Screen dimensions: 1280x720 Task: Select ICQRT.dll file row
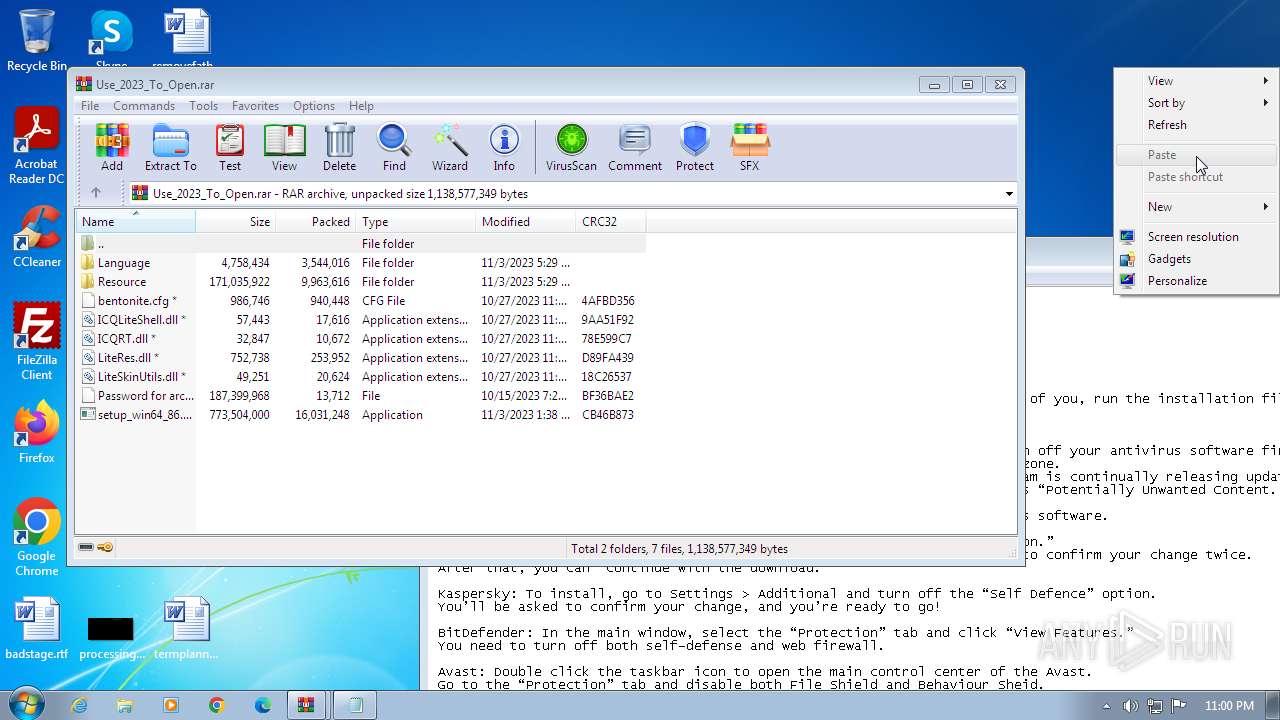coord(361,339)
